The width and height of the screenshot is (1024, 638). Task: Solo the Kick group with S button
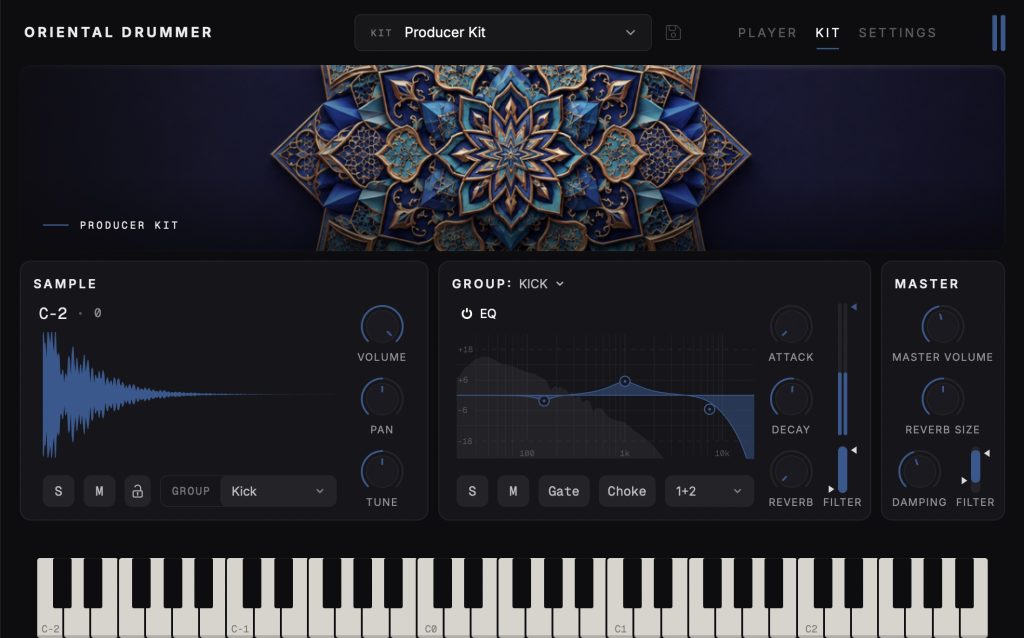click(472, 491)
